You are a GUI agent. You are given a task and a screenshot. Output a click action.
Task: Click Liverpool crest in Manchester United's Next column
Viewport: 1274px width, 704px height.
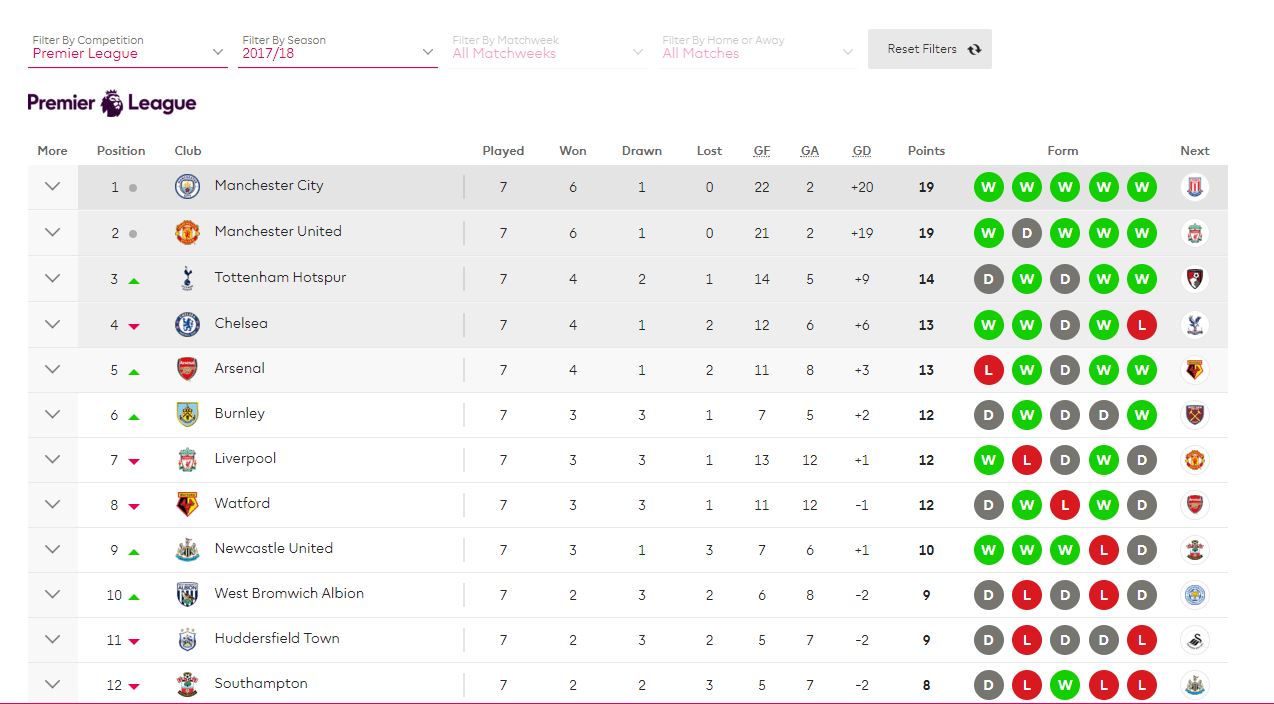[x=1195, y=233]
